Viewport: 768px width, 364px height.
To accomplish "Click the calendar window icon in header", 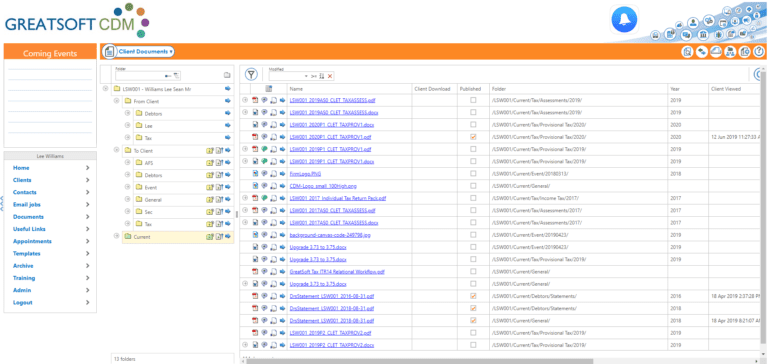I will pyautogui.click(x=723, y=24).
